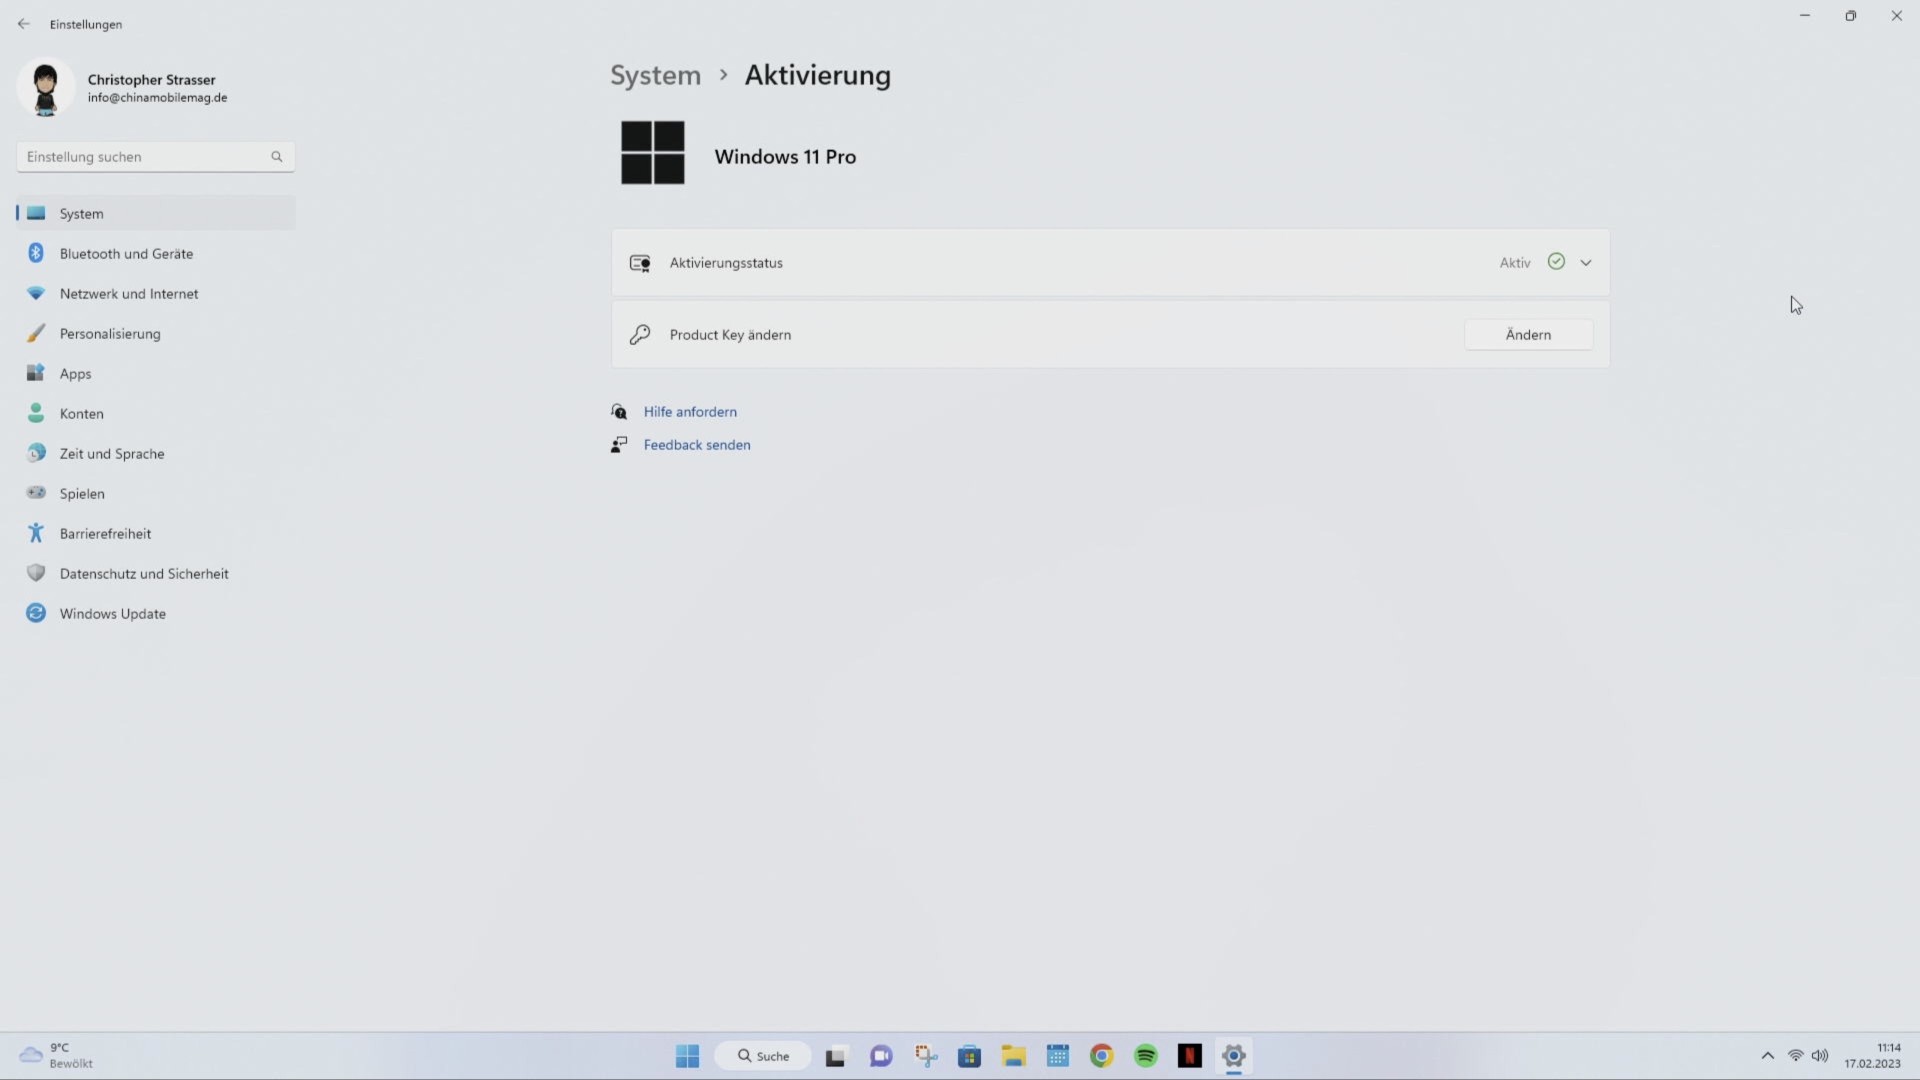Switch to Konten settings category

click(x=81, y=414)
